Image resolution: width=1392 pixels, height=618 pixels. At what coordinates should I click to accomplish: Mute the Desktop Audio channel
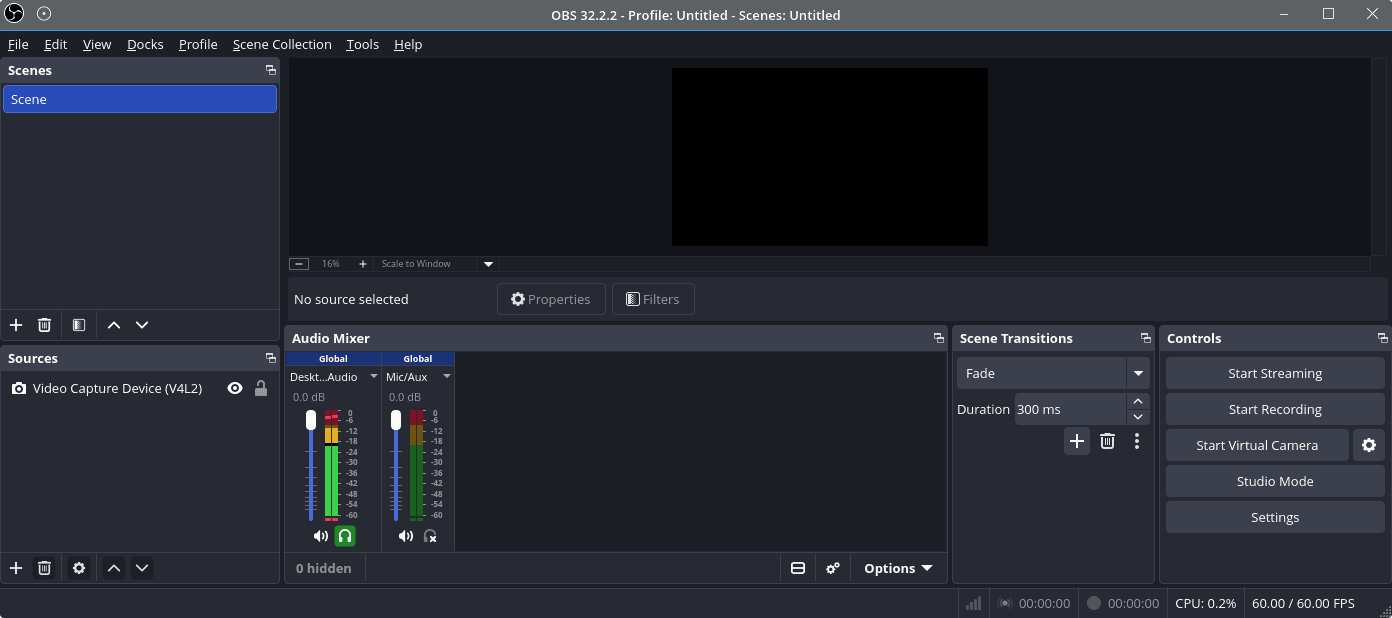tap(320, 536)
